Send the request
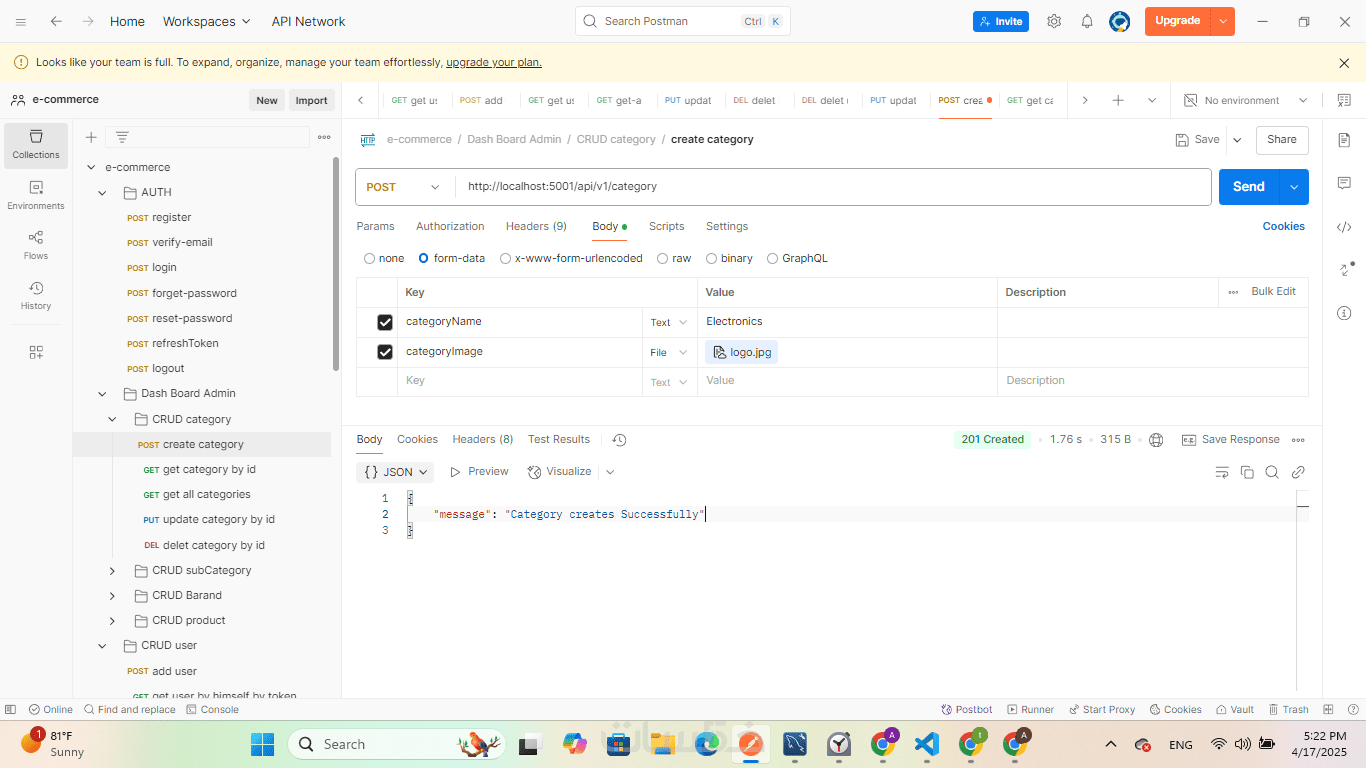Image resolution: width=1366 pixels, height=768 pixels. coord(1249,187)
